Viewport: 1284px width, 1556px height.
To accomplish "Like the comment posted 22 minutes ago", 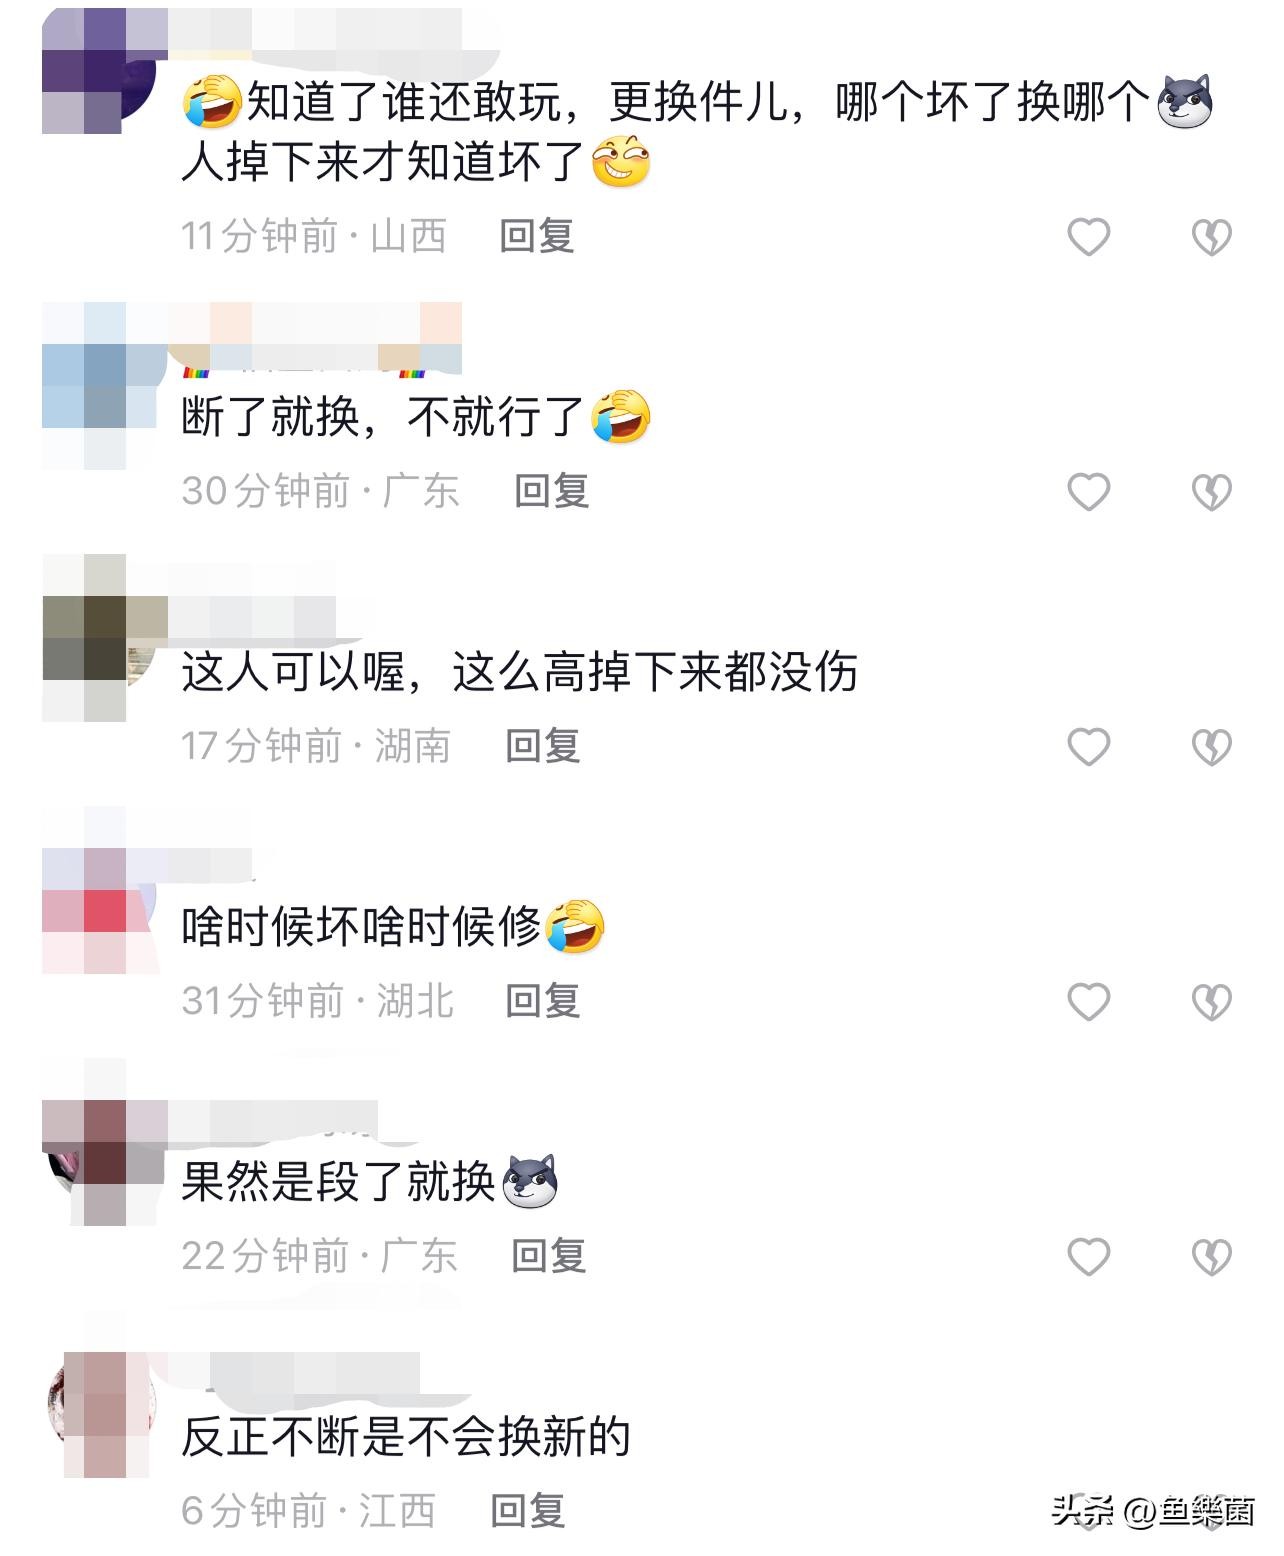I will (x=1089, y=1257).
